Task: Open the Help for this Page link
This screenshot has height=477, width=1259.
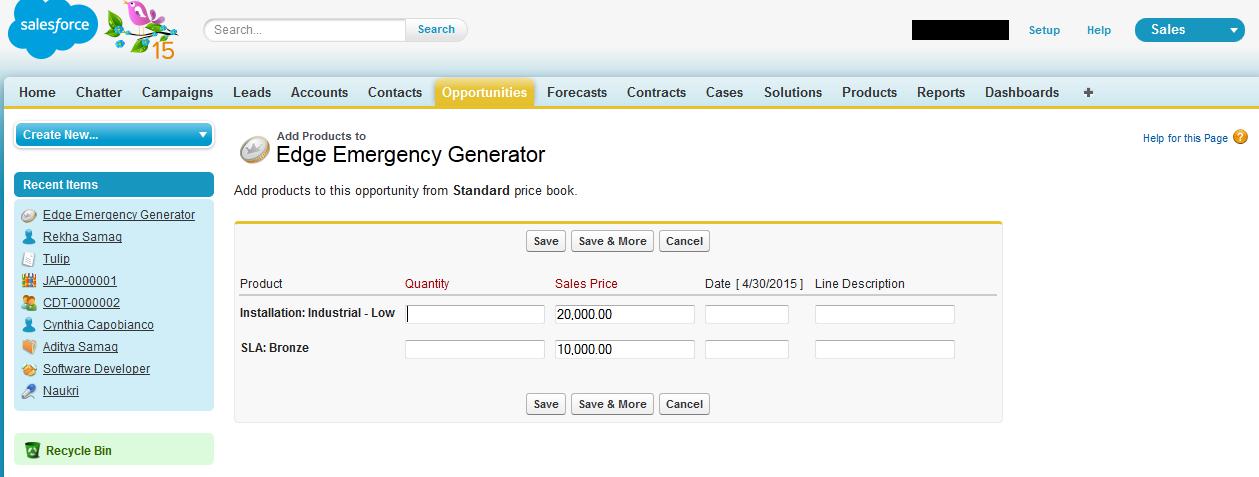Action: (1185, 138)
